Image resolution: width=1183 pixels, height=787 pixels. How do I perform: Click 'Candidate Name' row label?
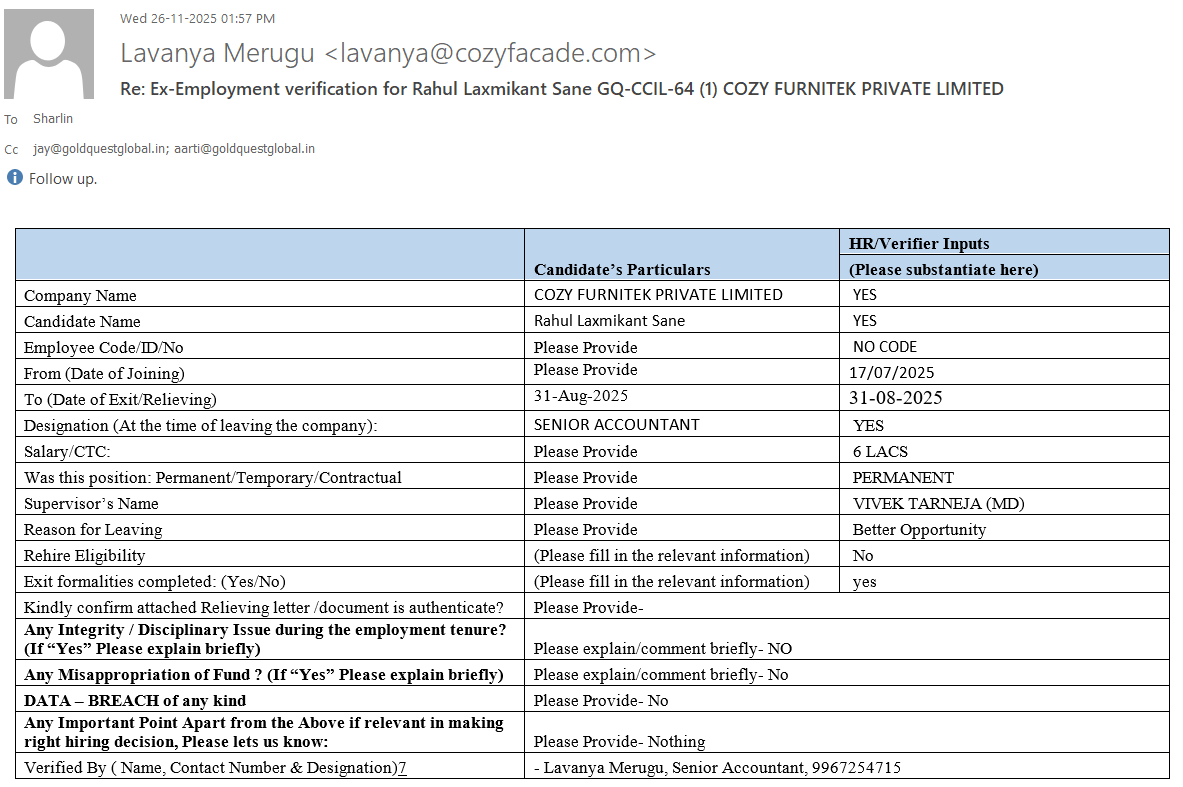click(x=81, y=321)
